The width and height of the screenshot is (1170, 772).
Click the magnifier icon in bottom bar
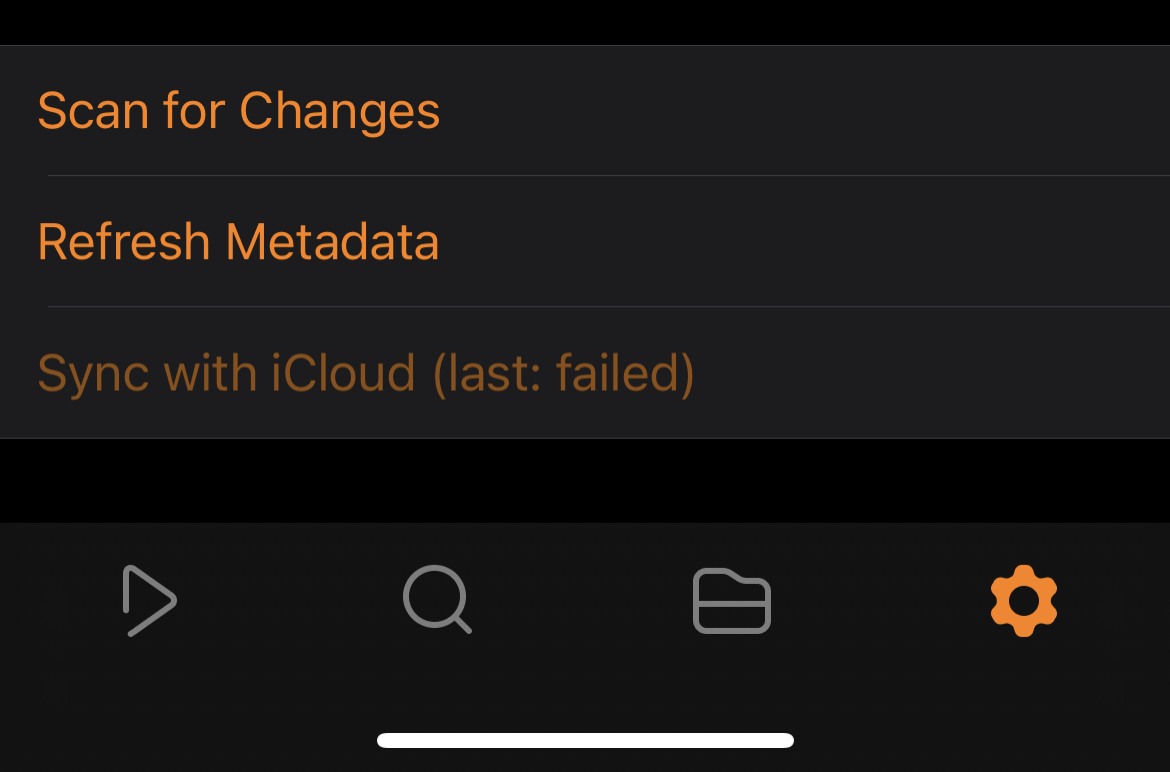[x=437, y=600]
